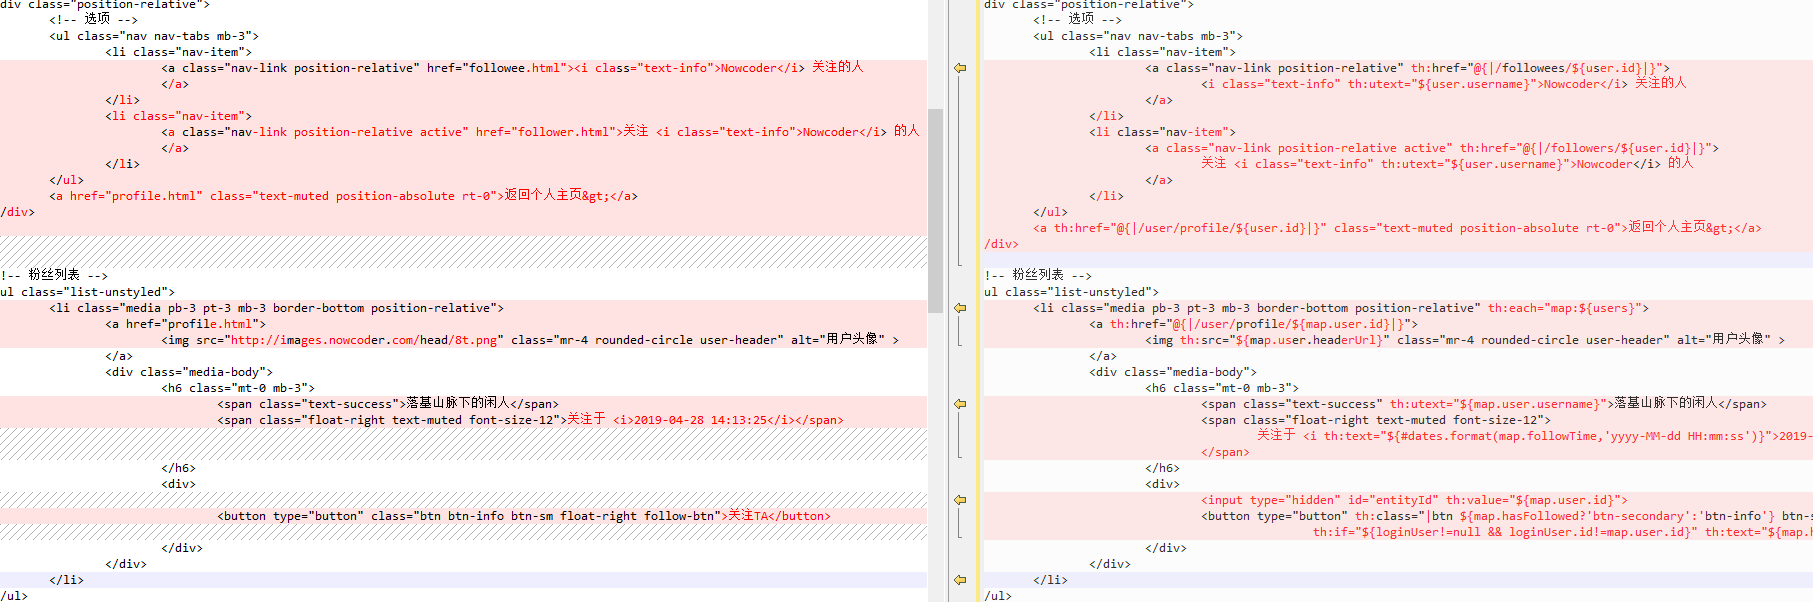1813x602 pixels.
Task: Click th:src="${map.user.headerUrl}" in right pane
Action: click(1284, 340)
